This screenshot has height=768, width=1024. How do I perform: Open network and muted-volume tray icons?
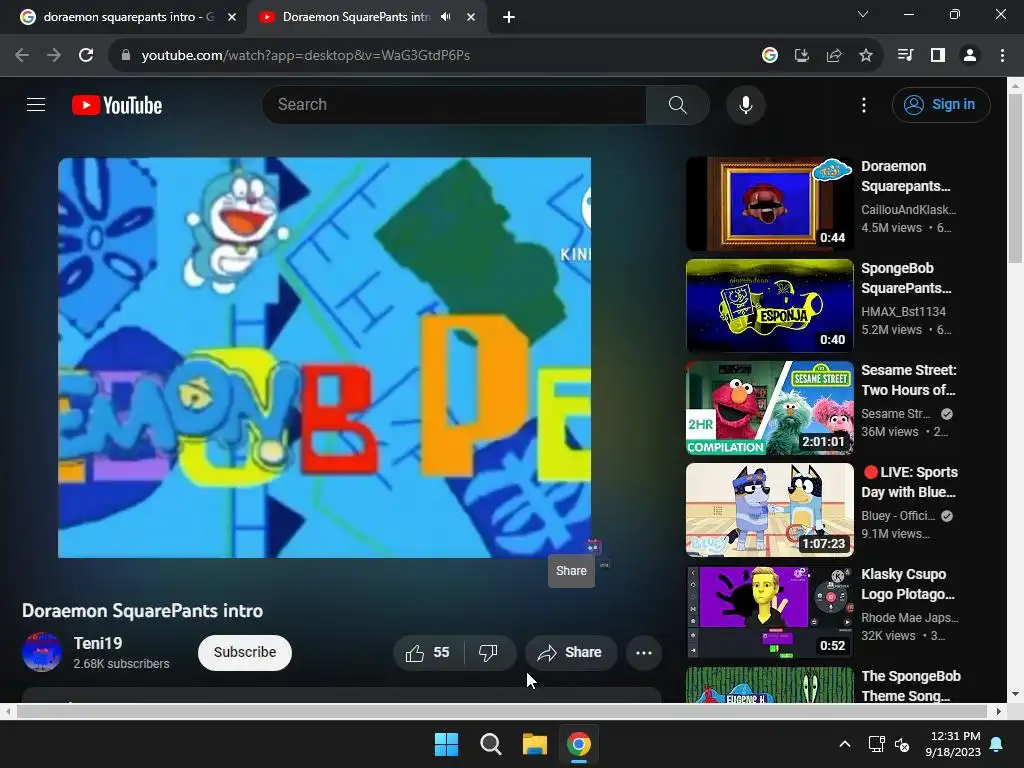click(x=889, y=744)
